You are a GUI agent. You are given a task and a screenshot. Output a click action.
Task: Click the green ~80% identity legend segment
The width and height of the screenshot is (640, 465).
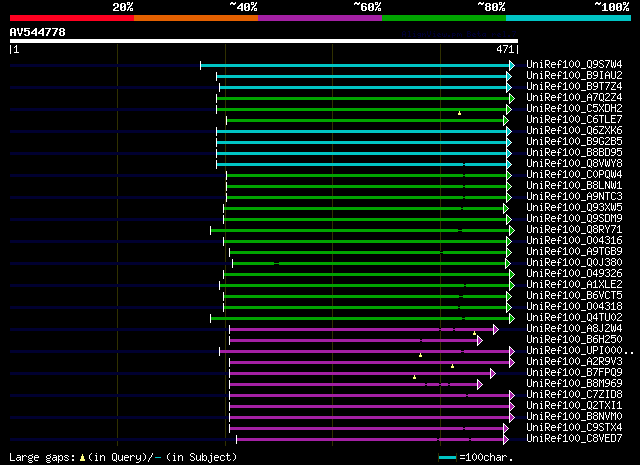click(x=444, y=18)
